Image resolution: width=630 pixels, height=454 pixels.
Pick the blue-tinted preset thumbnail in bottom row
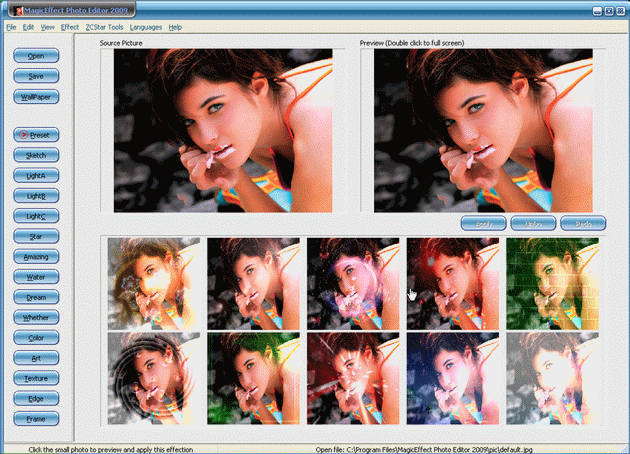(452, 379)
